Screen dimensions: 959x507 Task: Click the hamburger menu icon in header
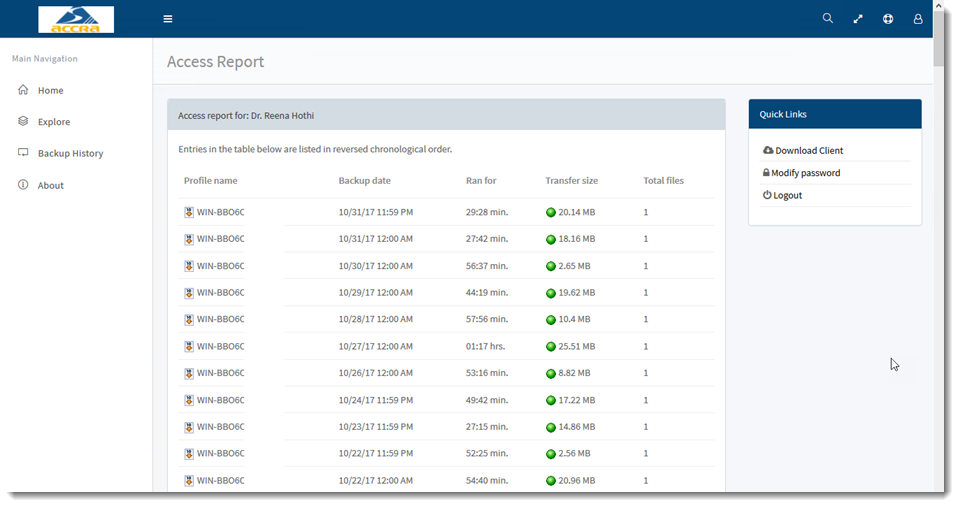click(167, 19)
